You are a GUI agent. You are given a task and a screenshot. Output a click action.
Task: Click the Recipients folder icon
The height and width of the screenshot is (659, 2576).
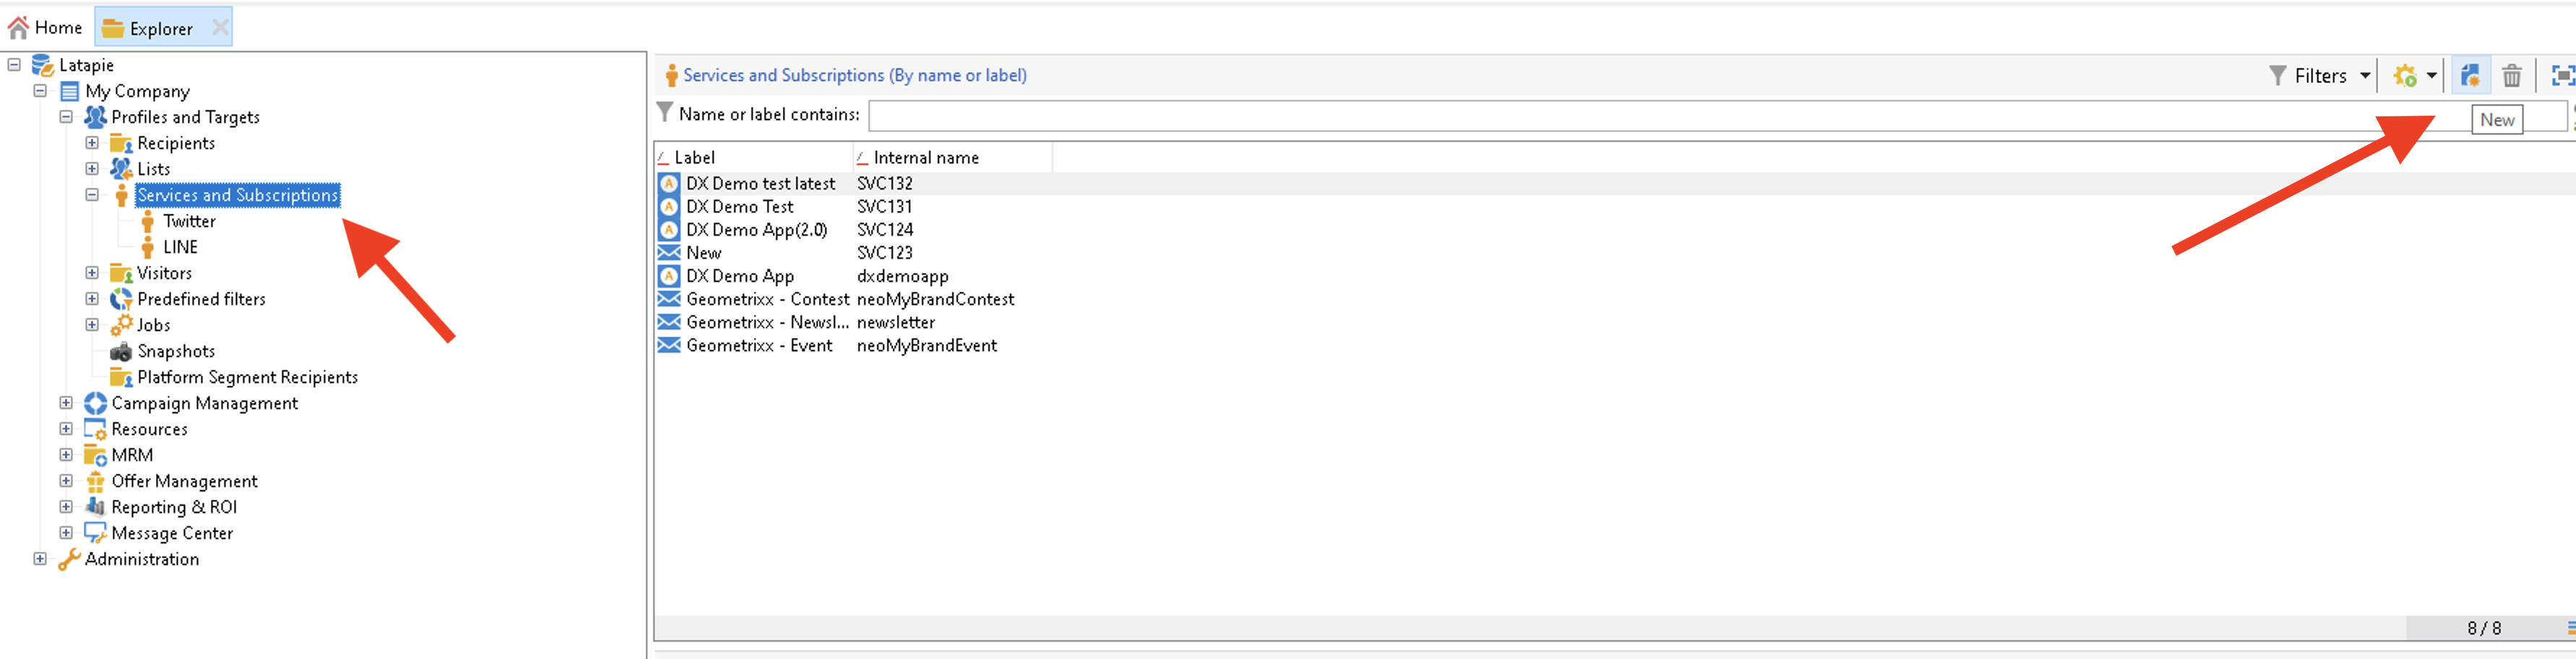(x=121, y=144)
